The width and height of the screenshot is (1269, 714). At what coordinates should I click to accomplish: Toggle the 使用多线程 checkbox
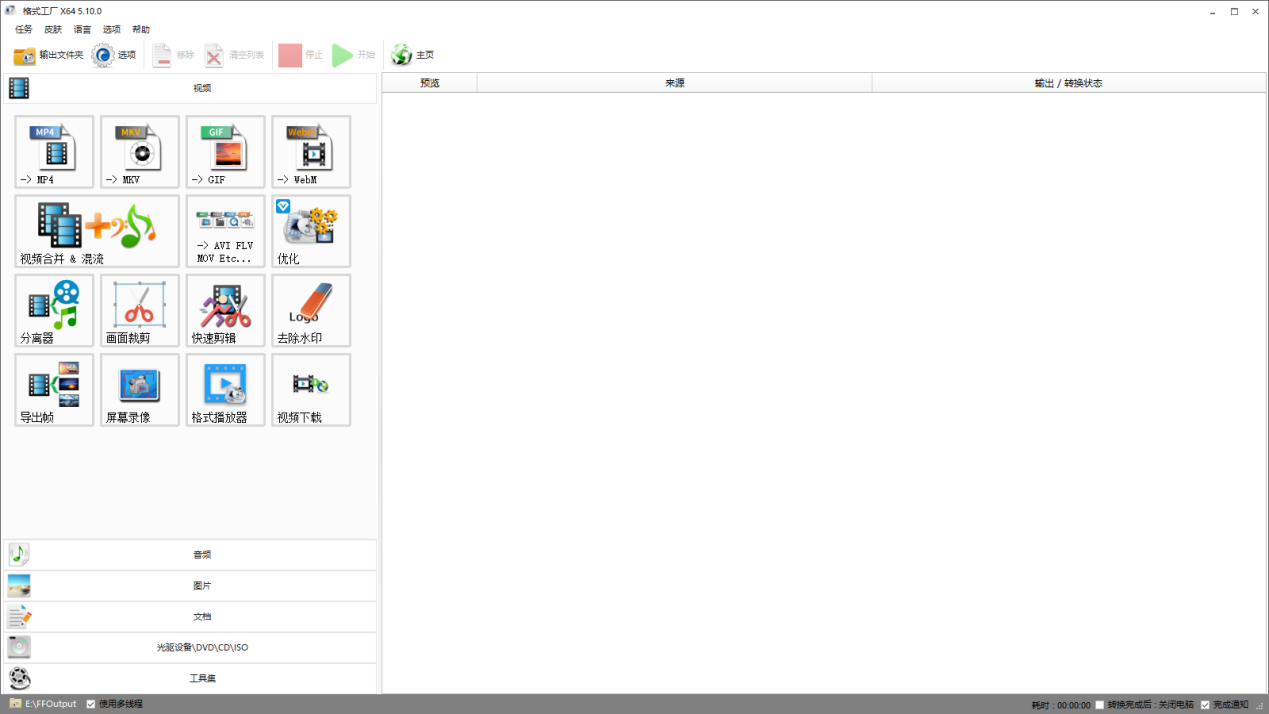(91, 704)
